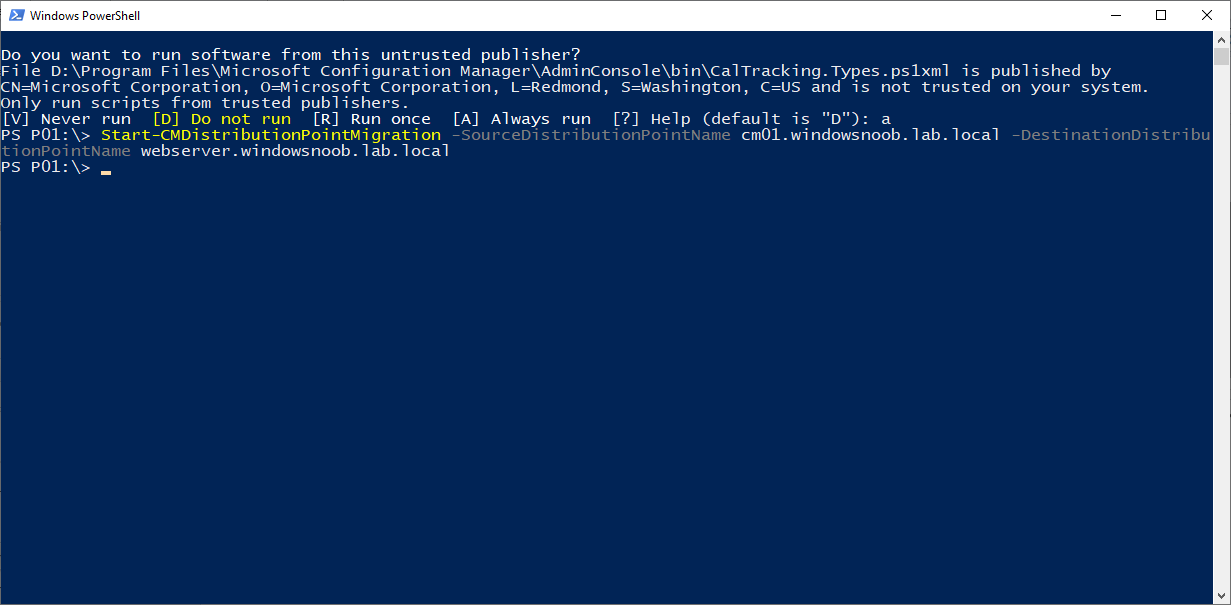Click the [D] Do not run option
The height and width of the screenshot is (605, 1231).
pos(221,119)
